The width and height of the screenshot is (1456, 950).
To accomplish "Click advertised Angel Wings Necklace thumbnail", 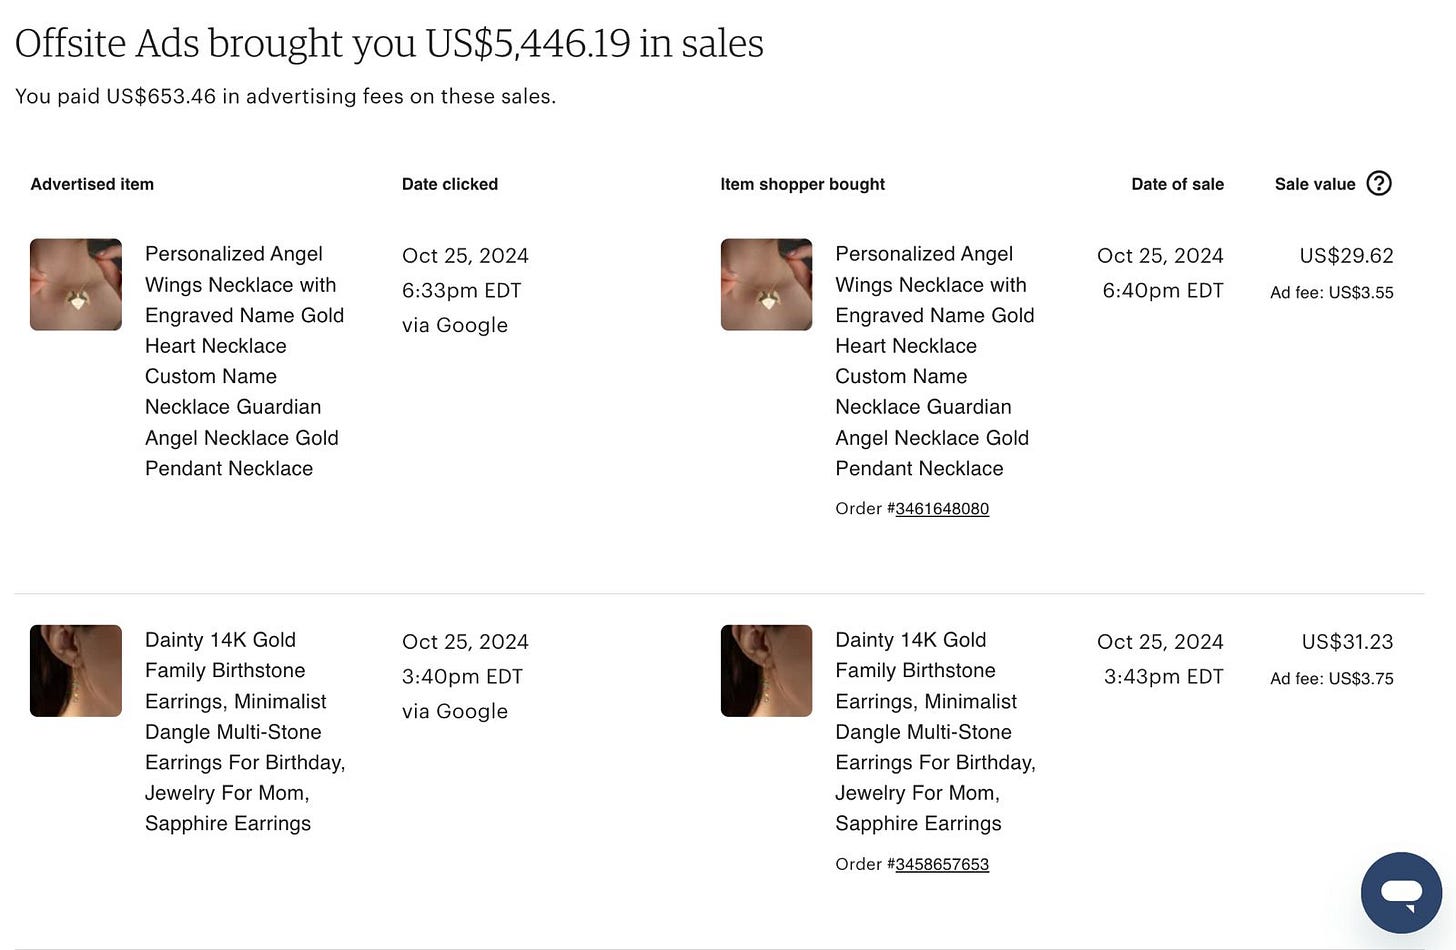I will pos(76,285).
